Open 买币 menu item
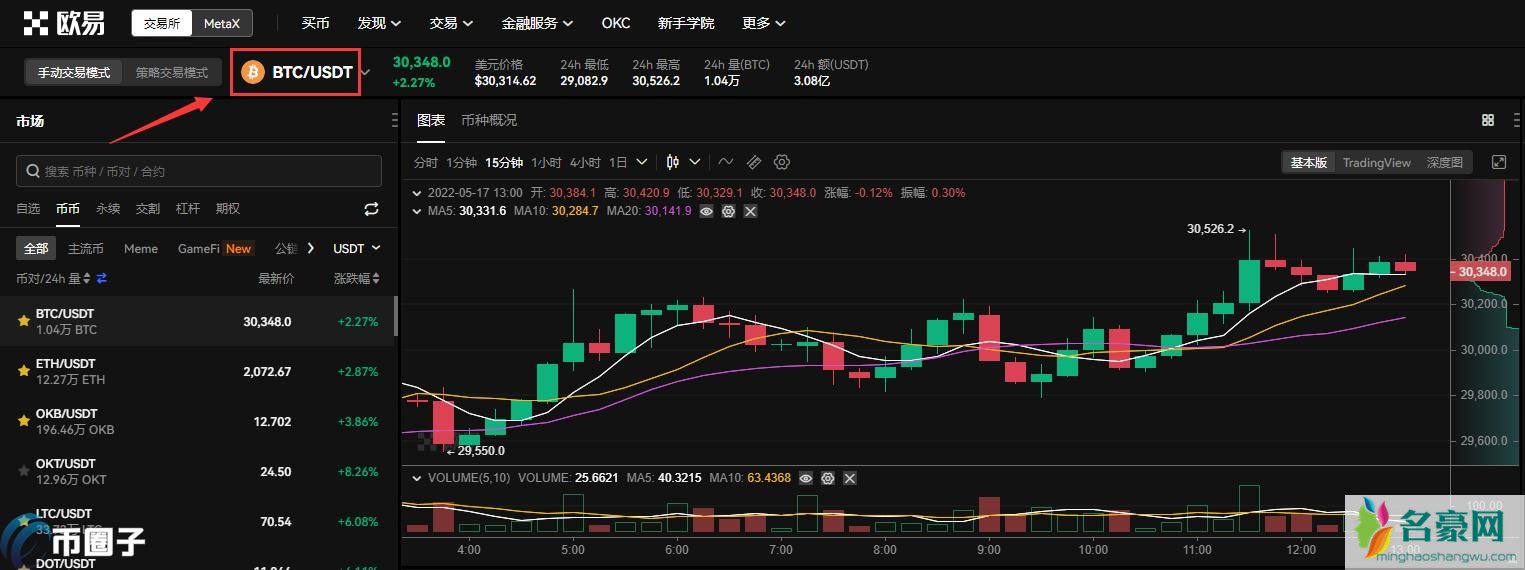The image size is (1525, 570). coord(315,22)
